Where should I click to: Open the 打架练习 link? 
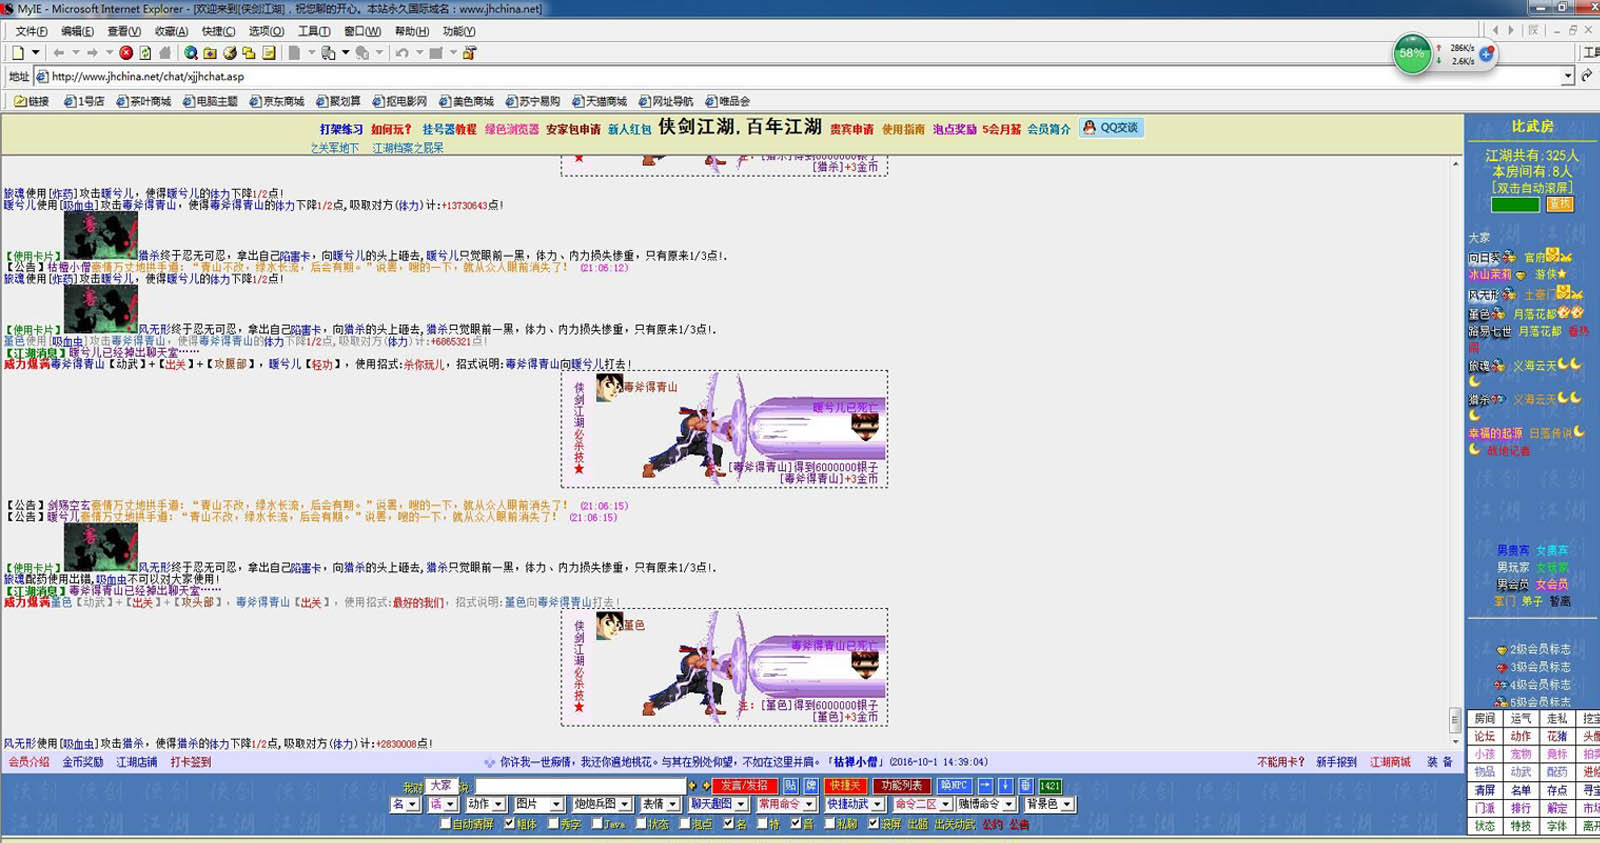point(341,129)
